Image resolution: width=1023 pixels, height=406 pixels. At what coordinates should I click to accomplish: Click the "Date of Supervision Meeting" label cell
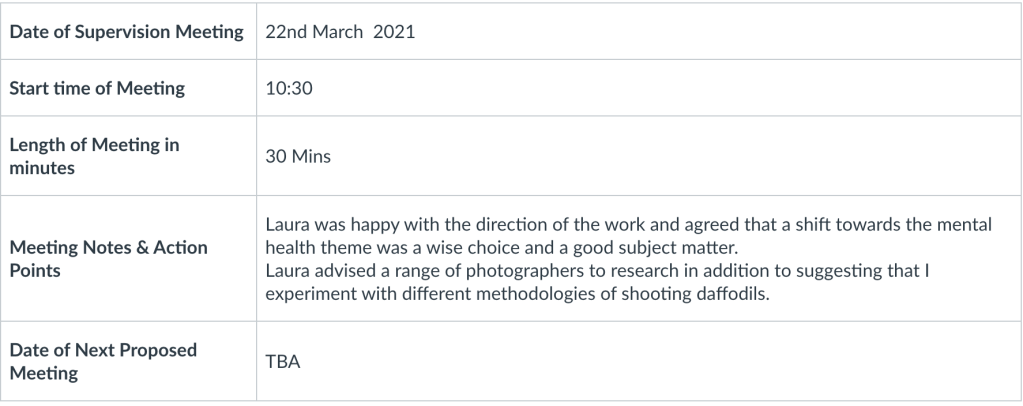(126, 32)
